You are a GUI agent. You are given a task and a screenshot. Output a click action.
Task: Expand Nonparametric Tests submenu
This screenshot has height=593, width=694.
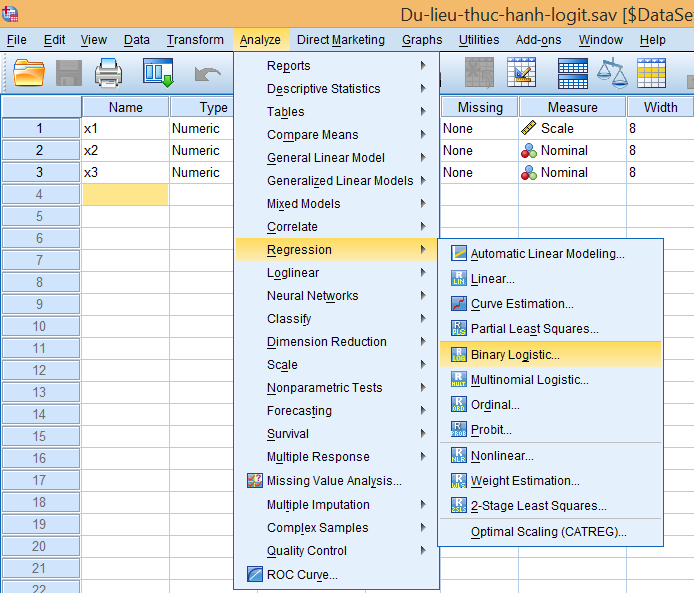[337, 388]
